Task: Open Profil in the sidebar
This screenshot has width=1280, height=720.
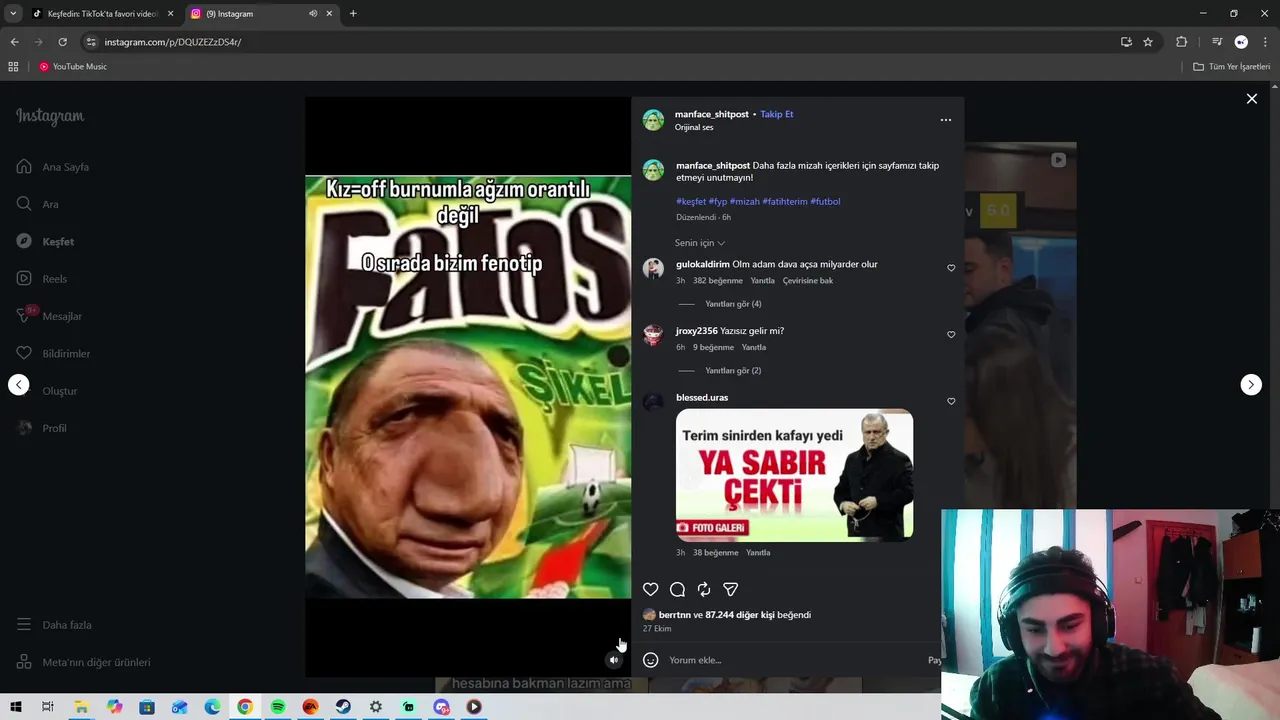Action: coord(41,428)
